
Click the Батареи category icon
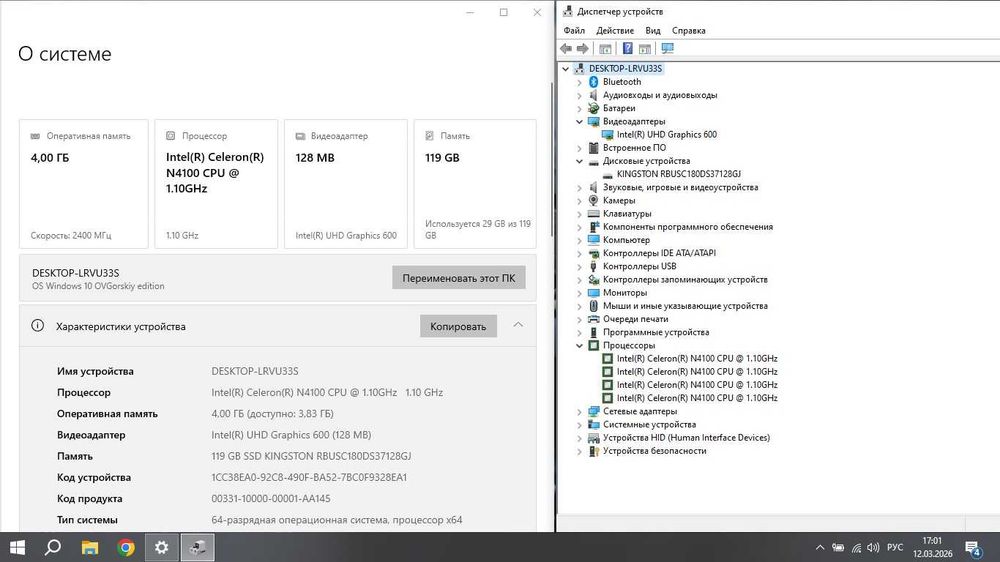pyautogui.click(x=593, y=108)
